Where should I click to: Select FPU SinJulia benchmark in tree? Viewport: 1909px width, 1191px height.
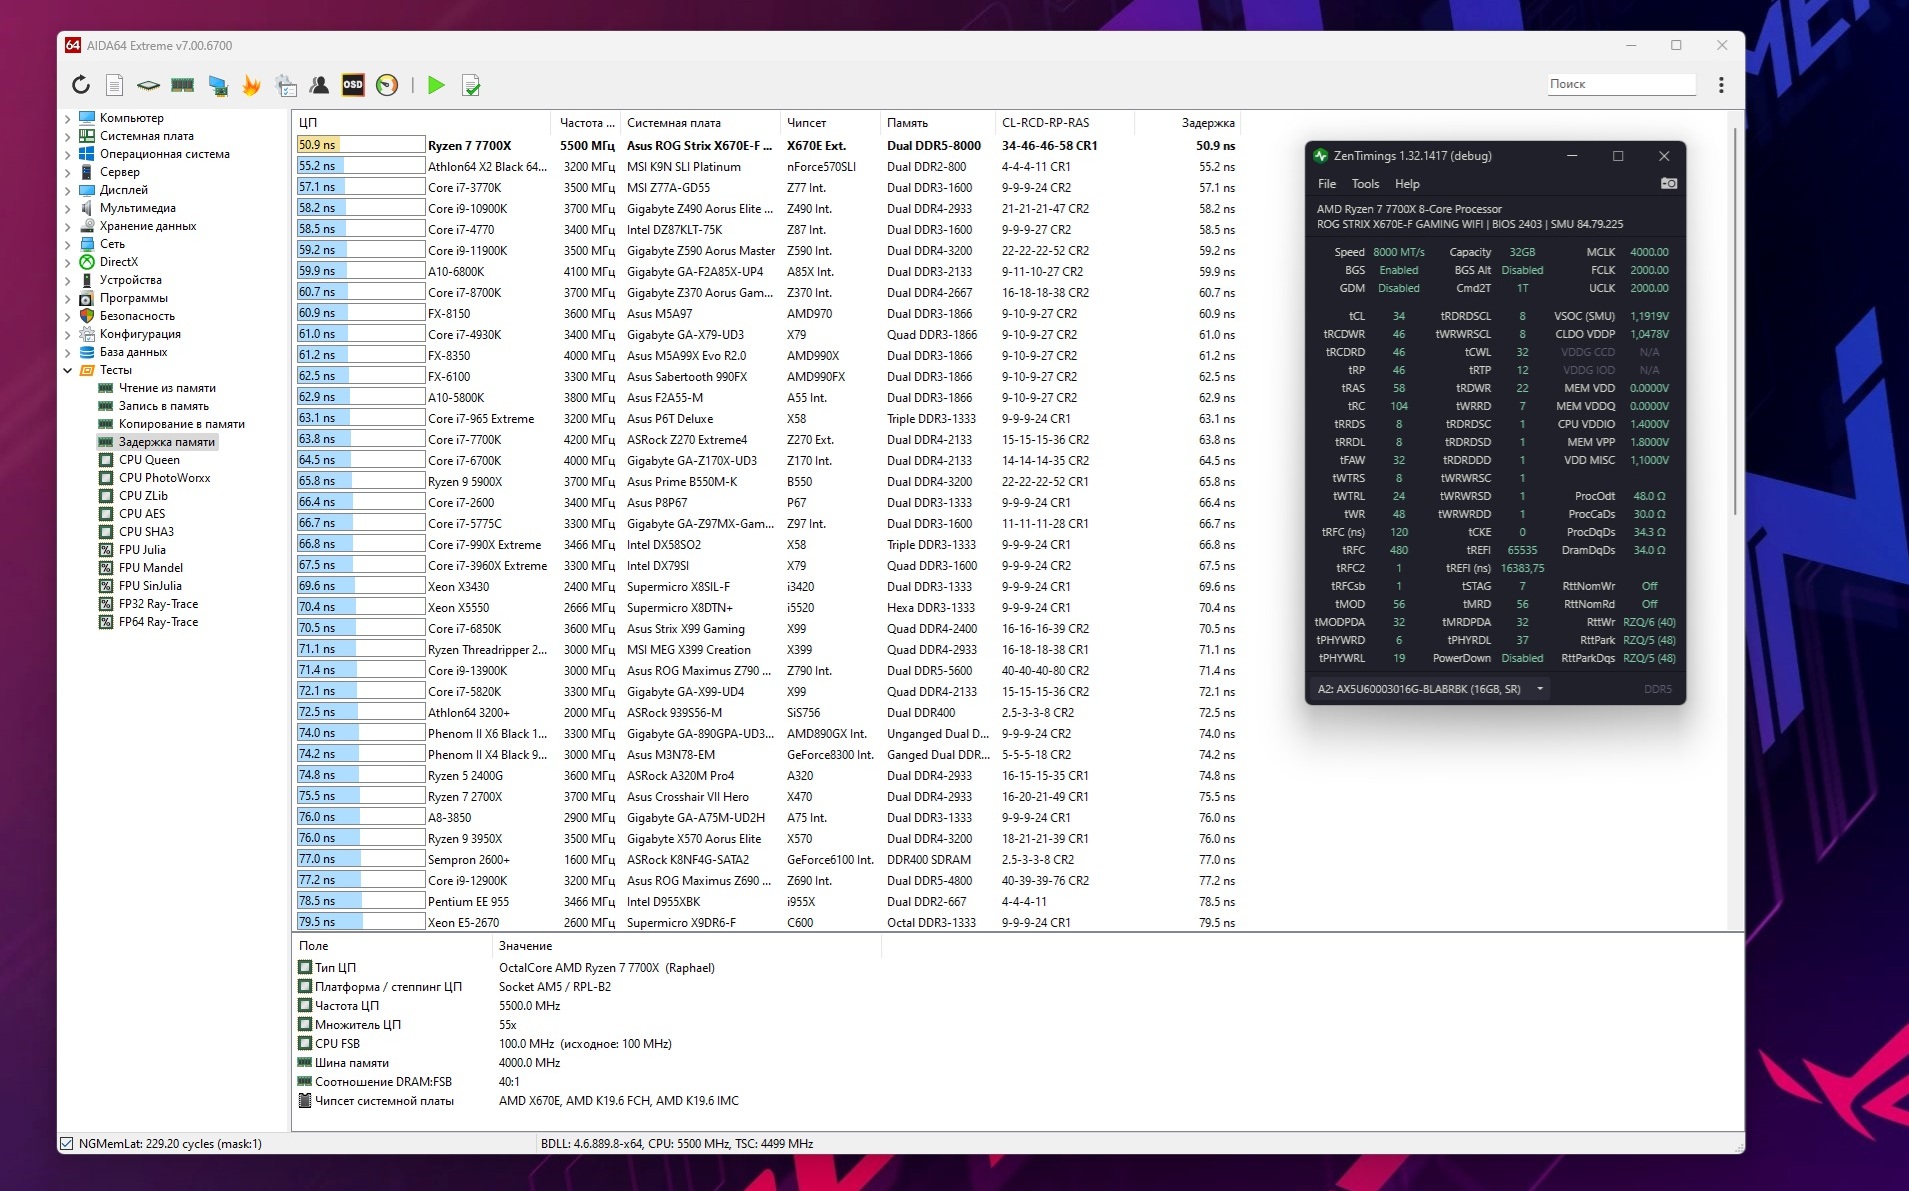coord(150,586)
